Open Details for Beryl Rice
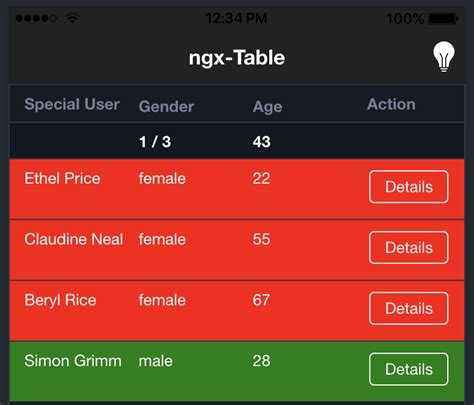 point(409,309)
